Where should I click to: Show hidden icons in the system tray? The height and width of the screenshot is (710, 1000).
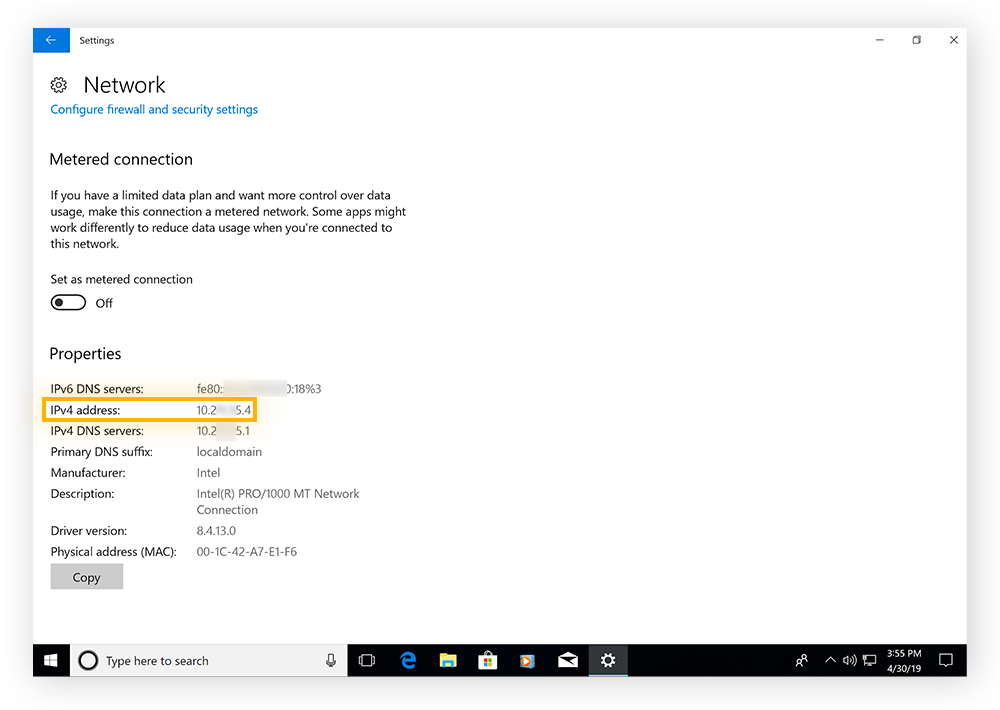(x=830, y=660)
